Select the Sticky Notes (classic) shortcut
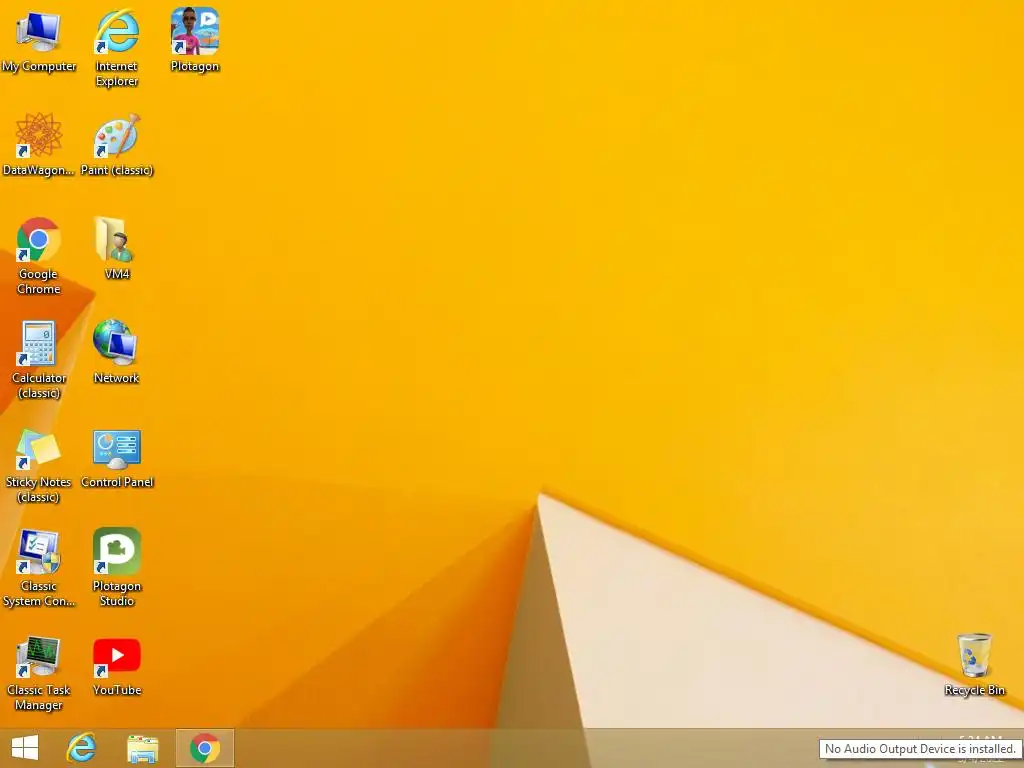Screen dimensions: 1024x768 [39, 464]
